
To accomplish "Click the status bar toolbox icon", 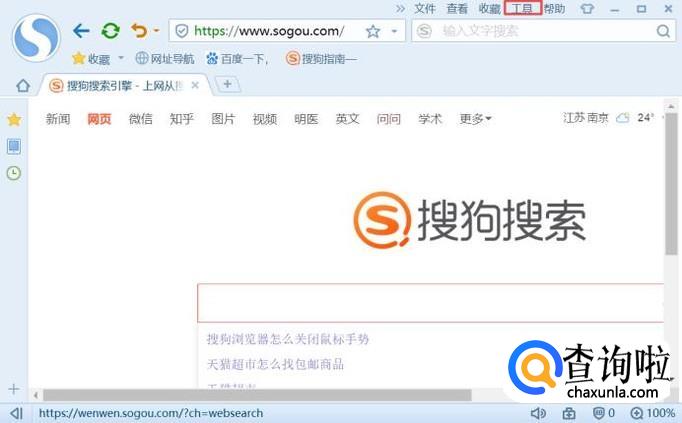I will 568,413.
